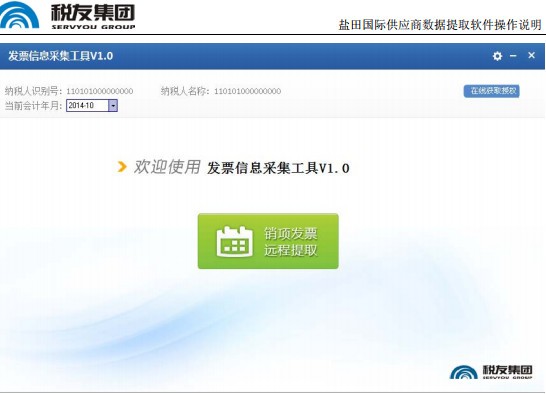
Task: Click the 销项发票远程提取 text on green button
Action: 290,242
